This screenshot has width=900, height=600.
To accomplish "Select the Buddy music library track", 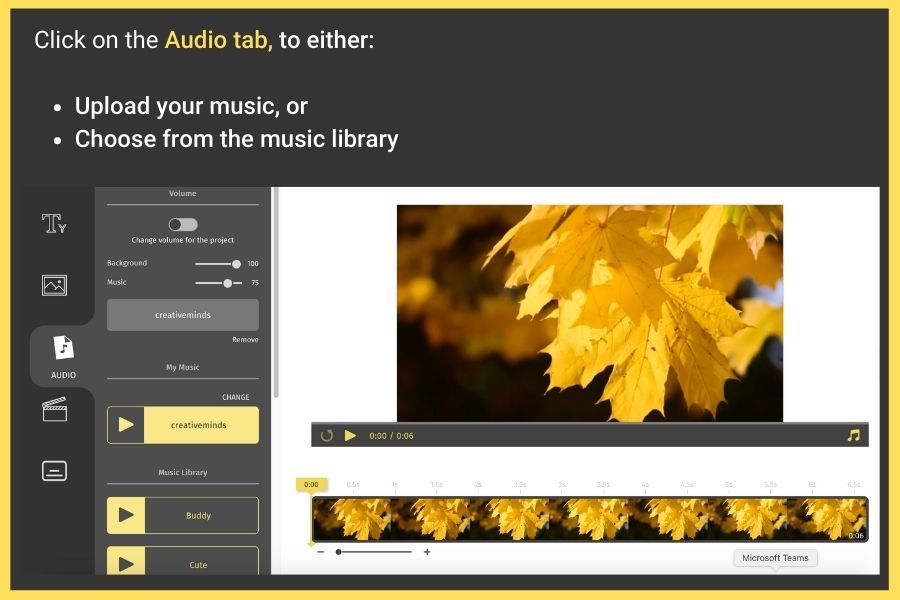I will (x=199, y=515).
